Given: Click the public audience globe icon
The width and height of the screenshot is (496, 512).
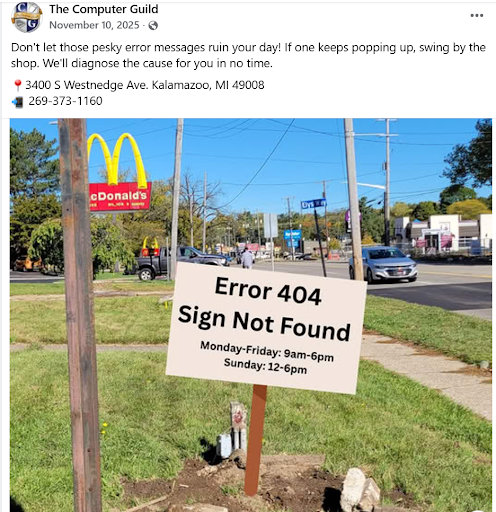Looking at the screenshot, I should (153, 26).
